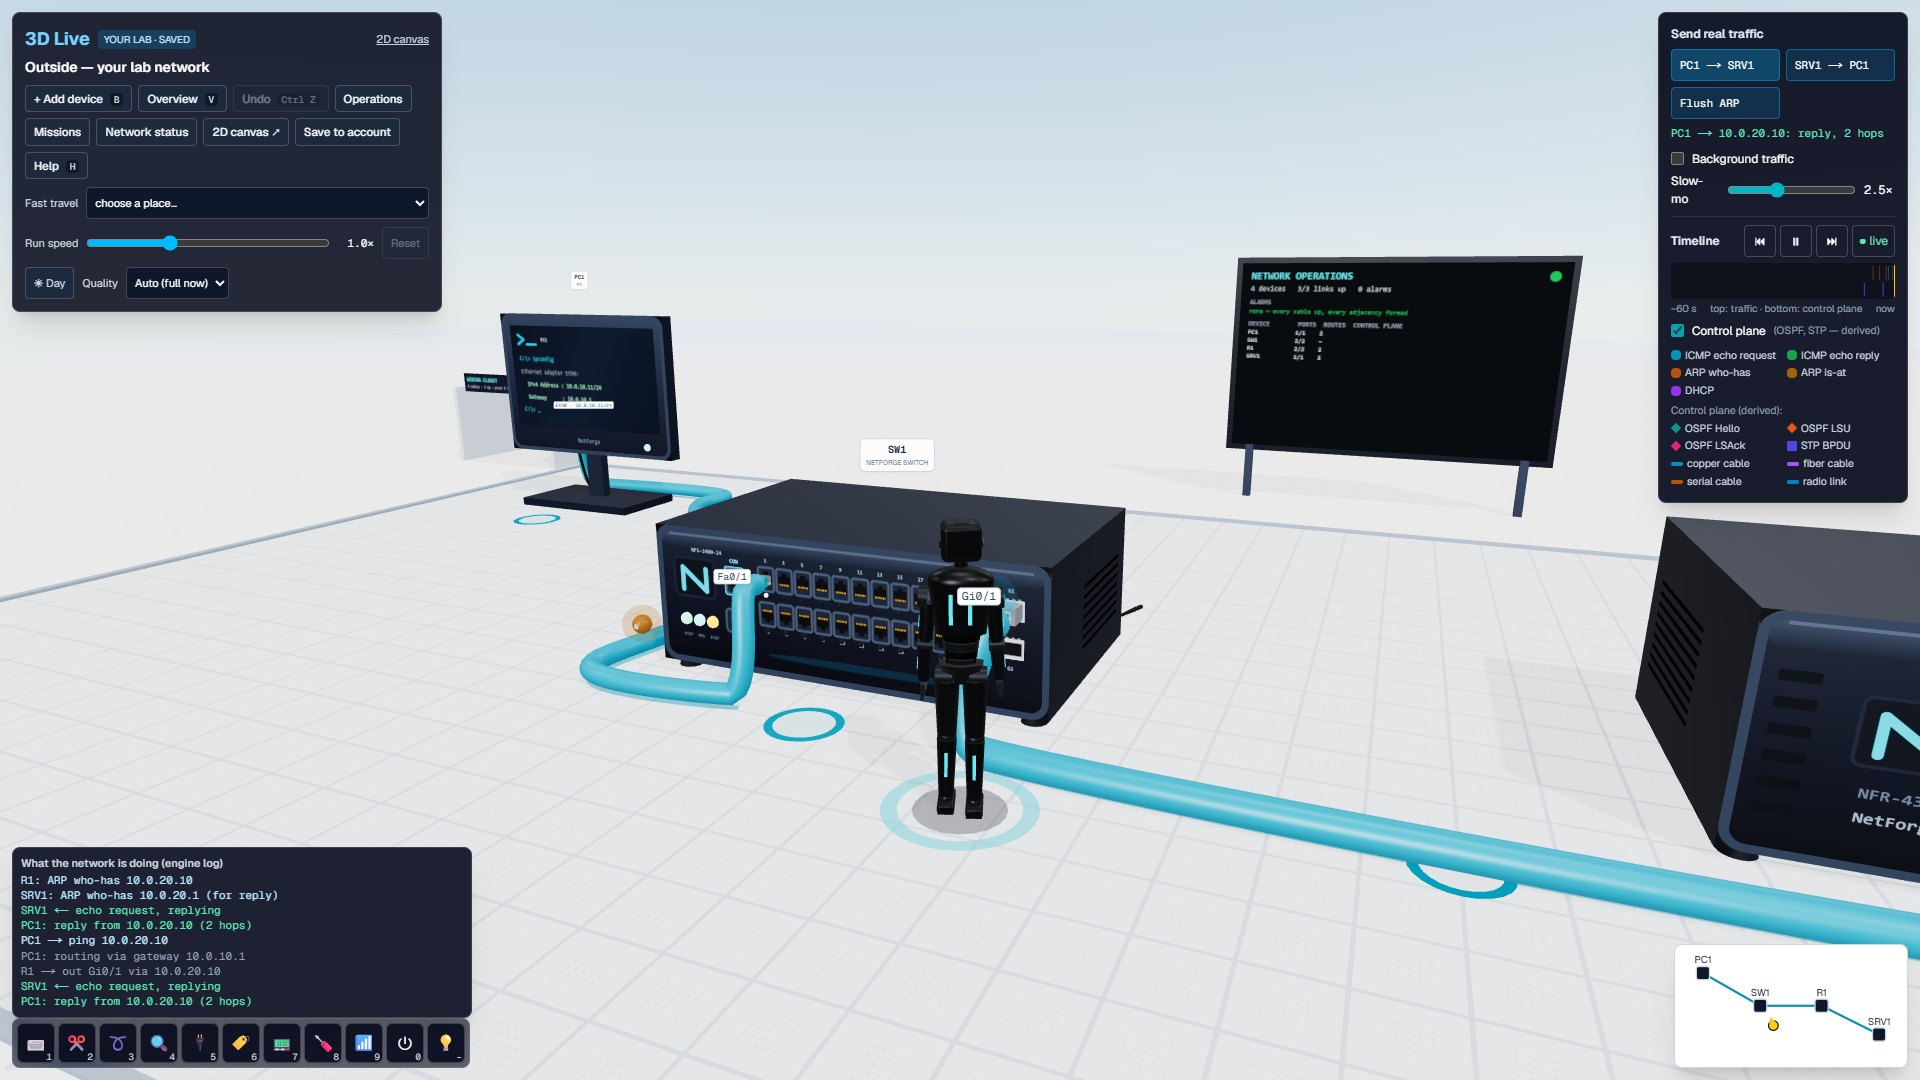Select the screwdriver tool

pos(323,1044)
